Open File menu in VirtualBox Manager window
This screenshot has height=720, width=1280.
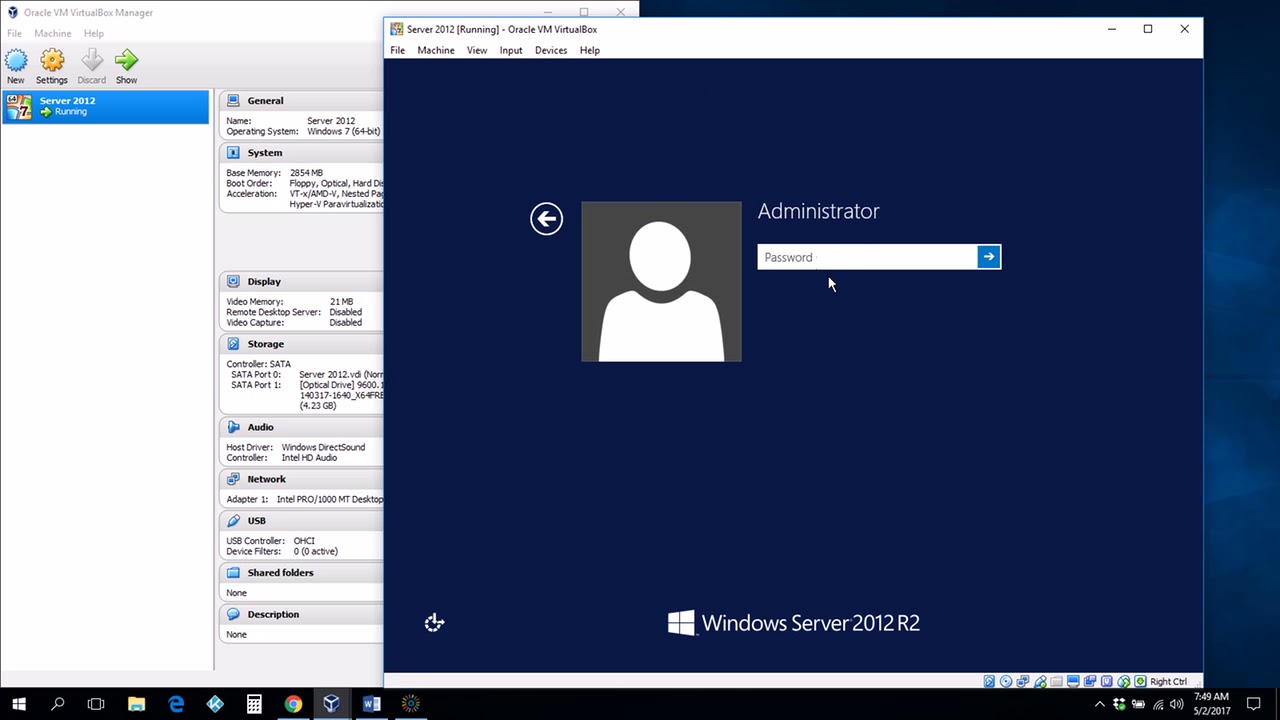(15, 33)
